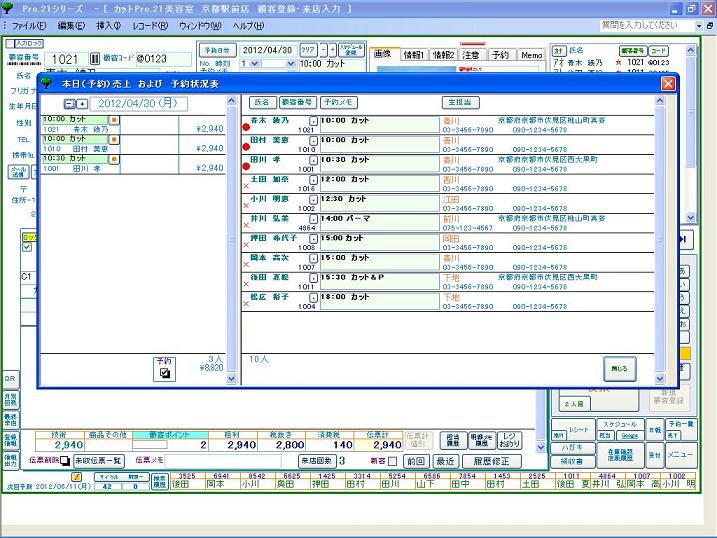717x538 pixels.
Task: Click customer list scroll-down arrow in main window
Action: (690, 218)
